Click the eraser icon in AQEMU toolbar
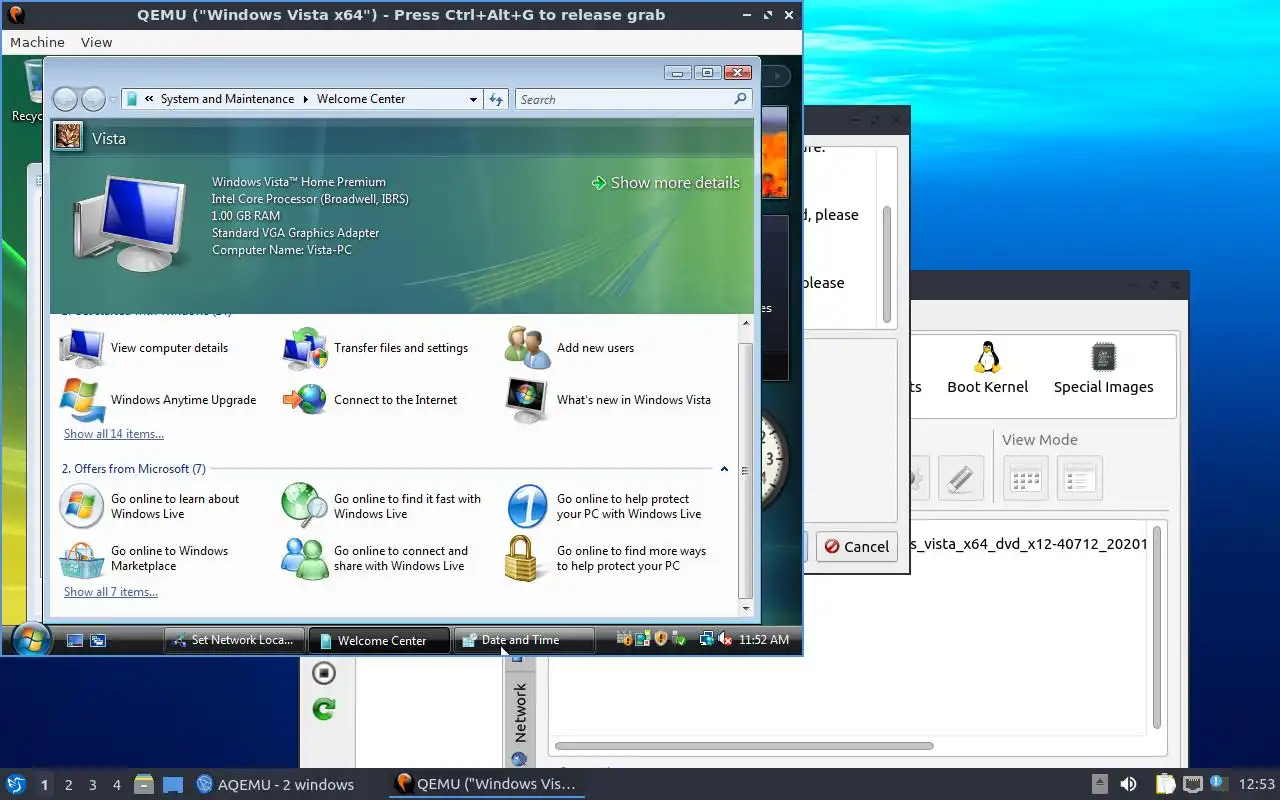 click(x=961, y=478)
